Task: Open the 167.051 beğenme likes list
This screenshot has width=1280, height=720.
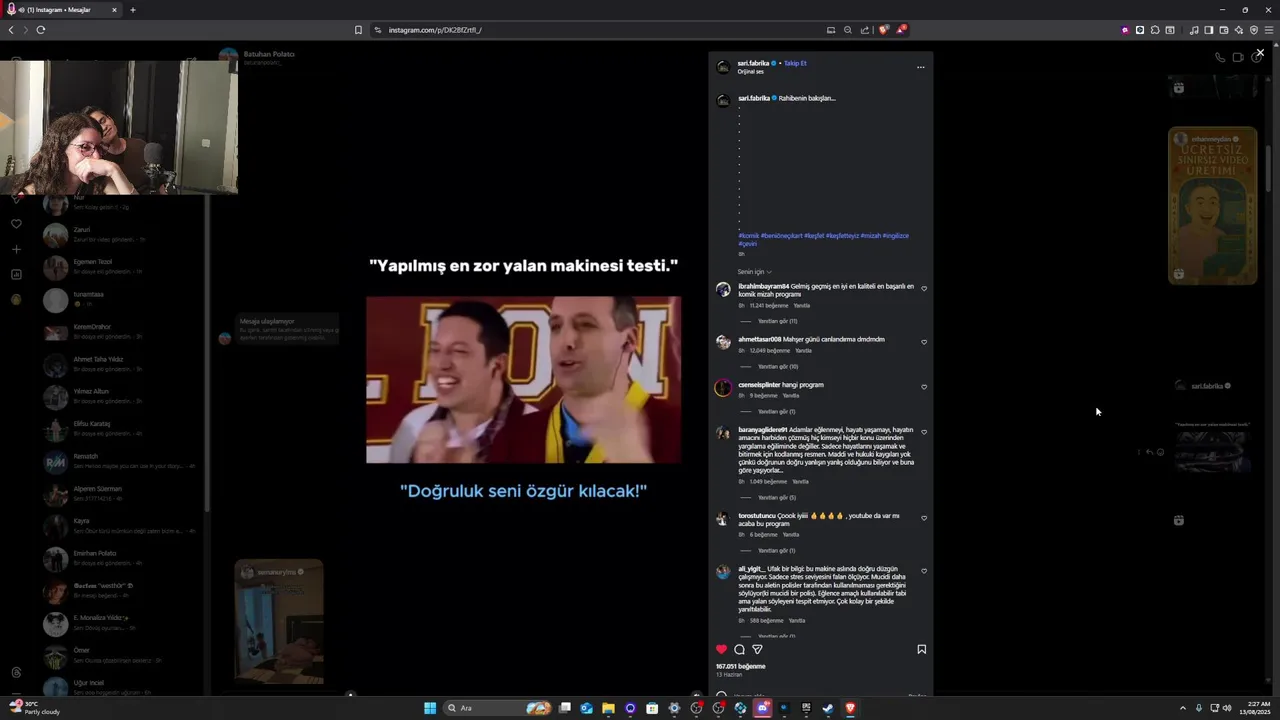Action: coord(741,666)
